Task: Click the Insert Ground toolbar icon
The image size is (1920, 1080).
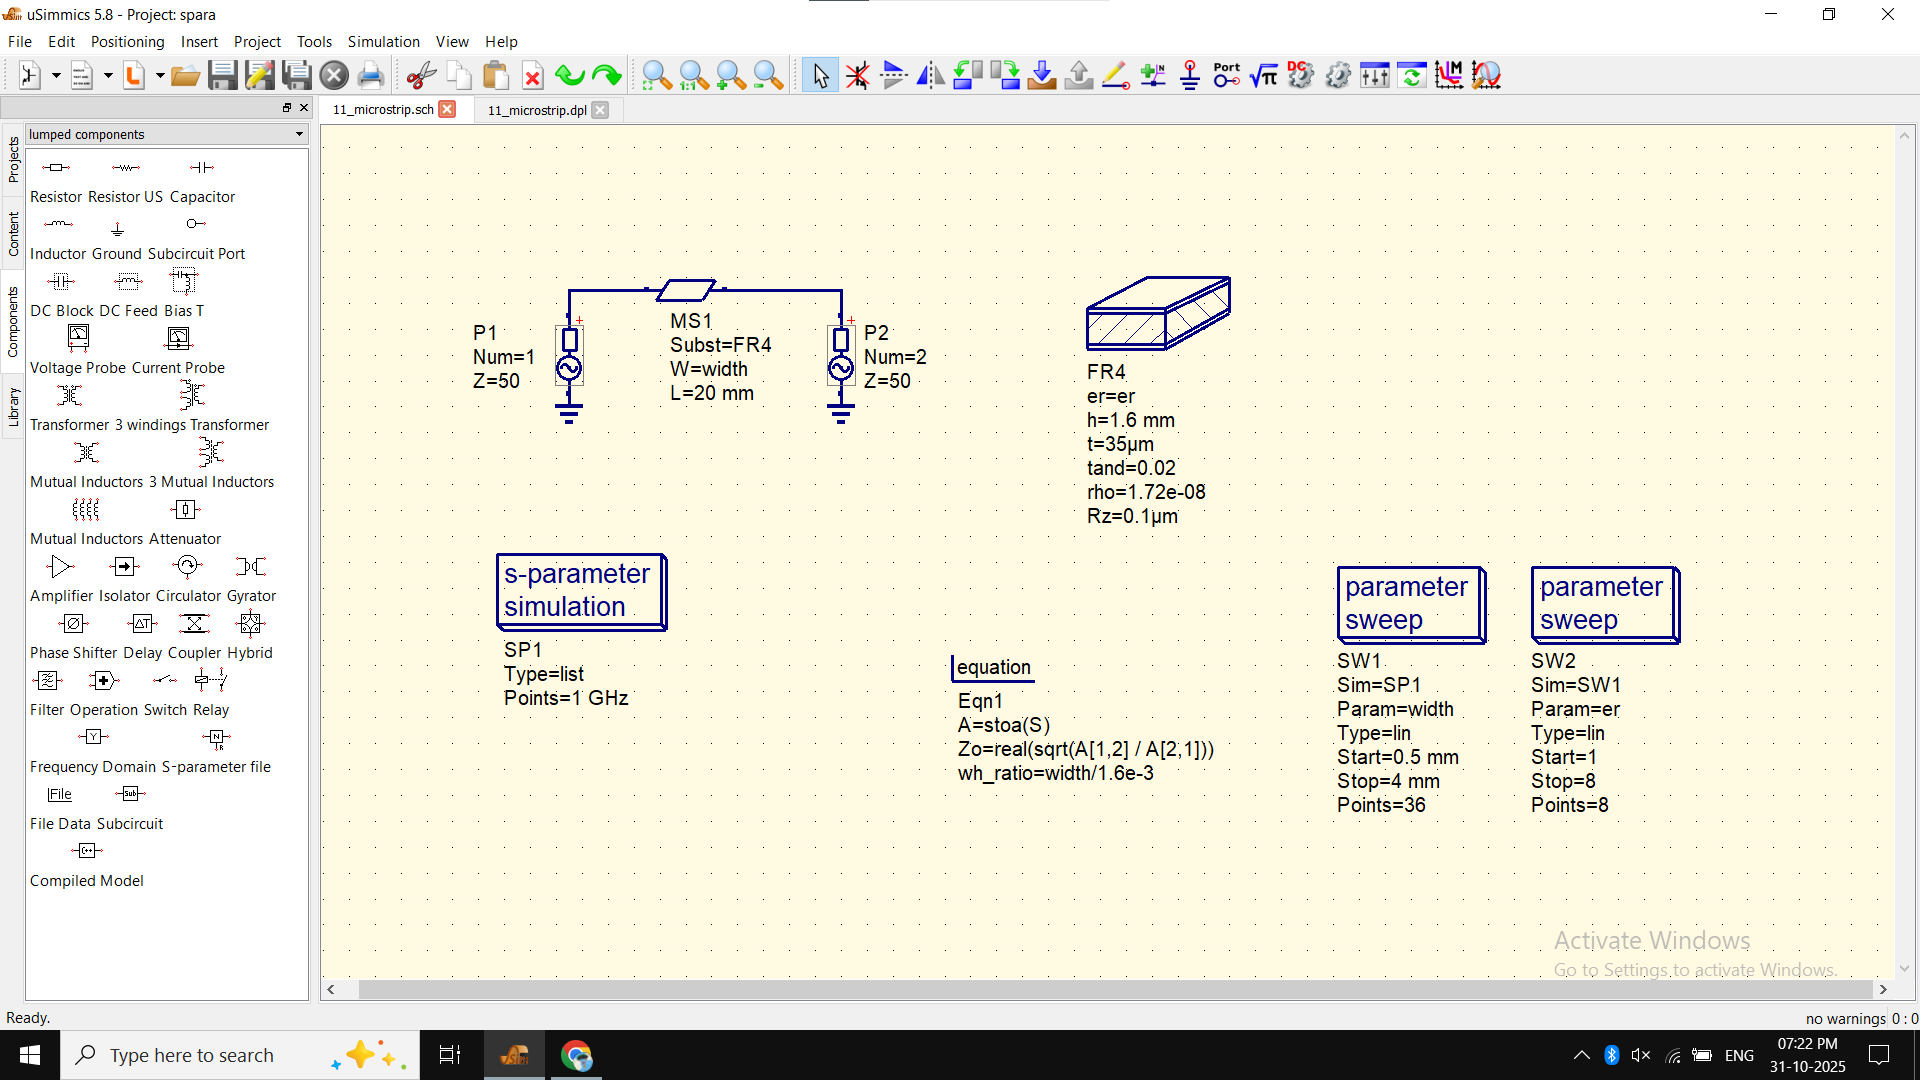Action: coord(1189,75)
